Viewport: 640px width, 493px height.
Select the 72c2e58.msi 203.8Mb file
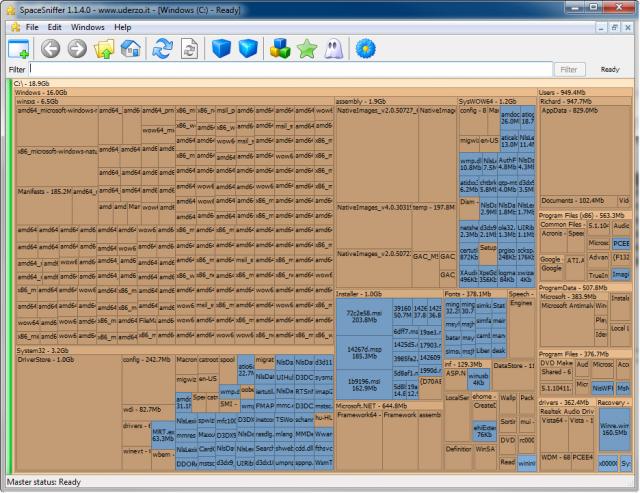click(x=364, y=317)
